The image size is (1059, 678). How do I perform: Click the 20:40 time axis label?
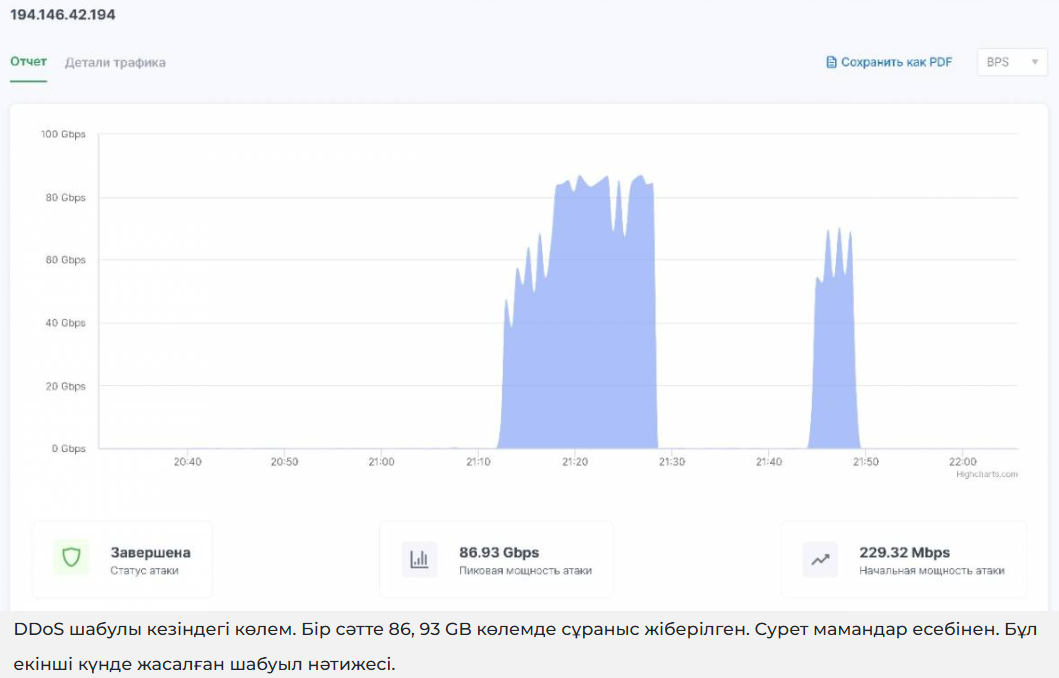[187, 462]
